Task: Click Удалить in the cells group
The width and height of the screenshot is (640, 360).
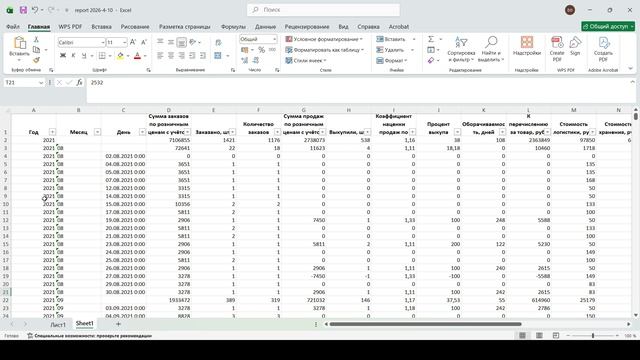Action: [x=390, y=50]
